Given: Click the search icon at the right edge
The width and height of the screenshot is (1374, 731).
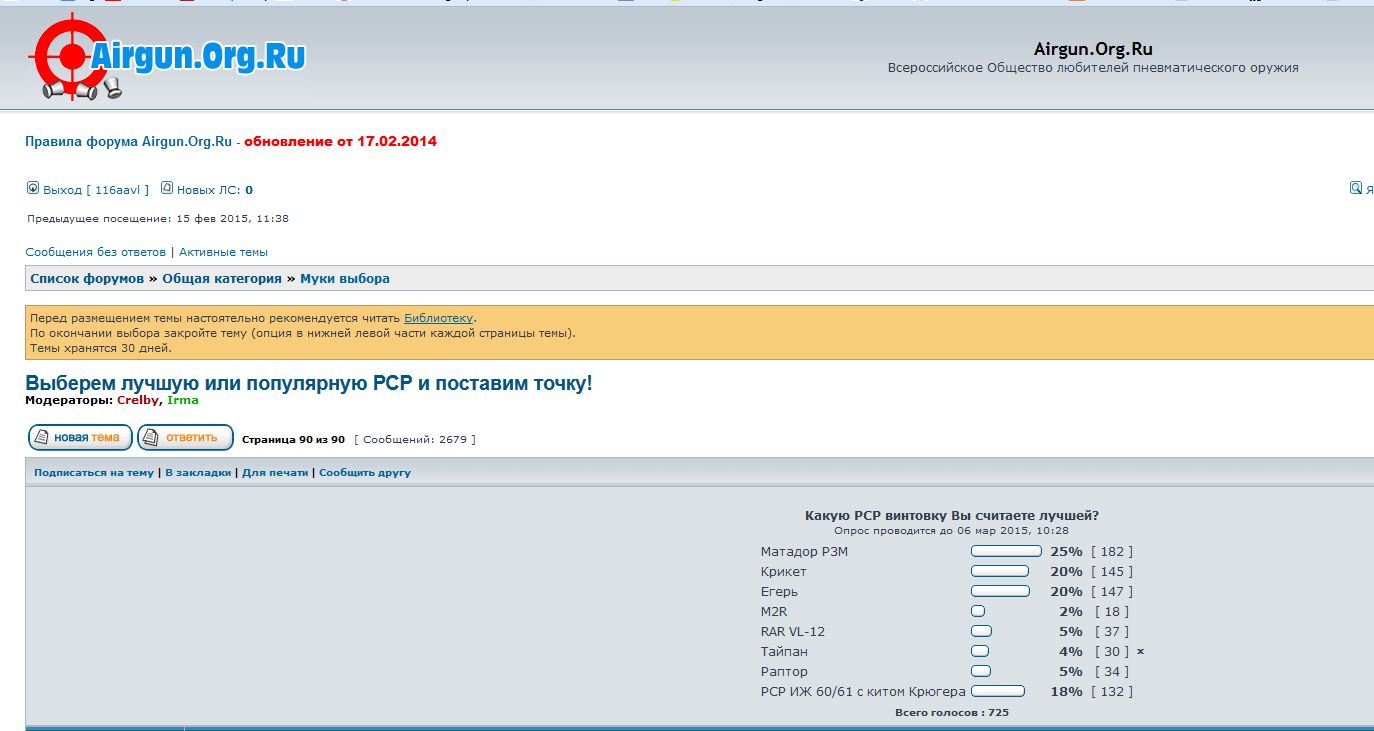Looking at the screenshot, I should (x=1356, y=188).
